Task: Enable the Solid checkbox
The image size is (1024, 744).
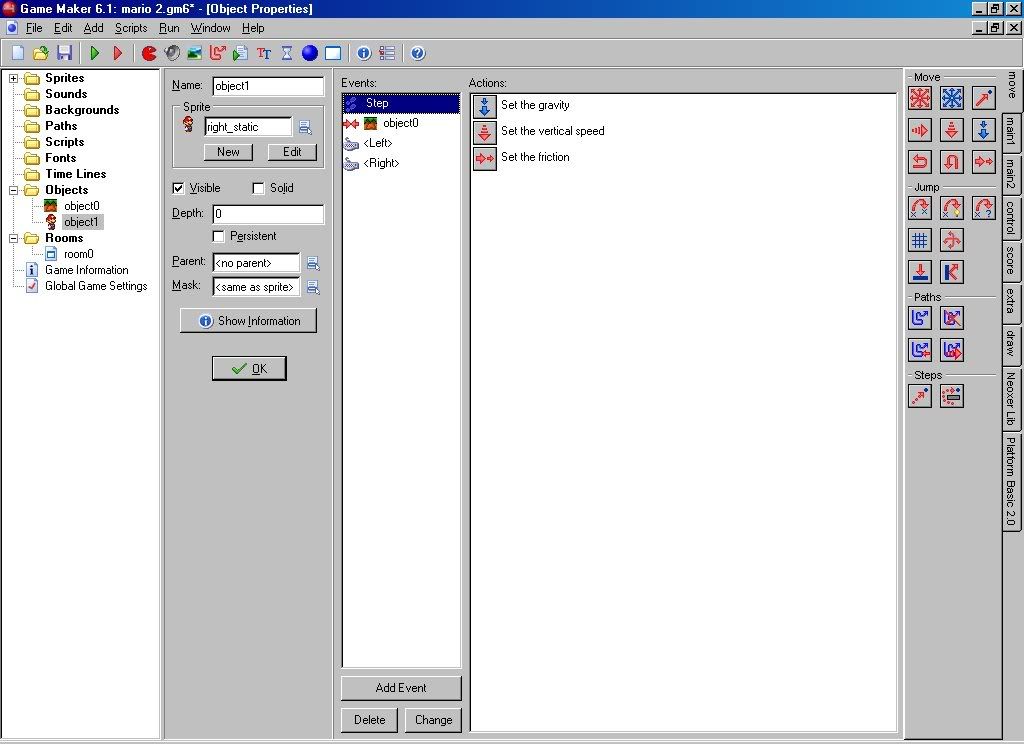Action: click(x=258, y=188)
